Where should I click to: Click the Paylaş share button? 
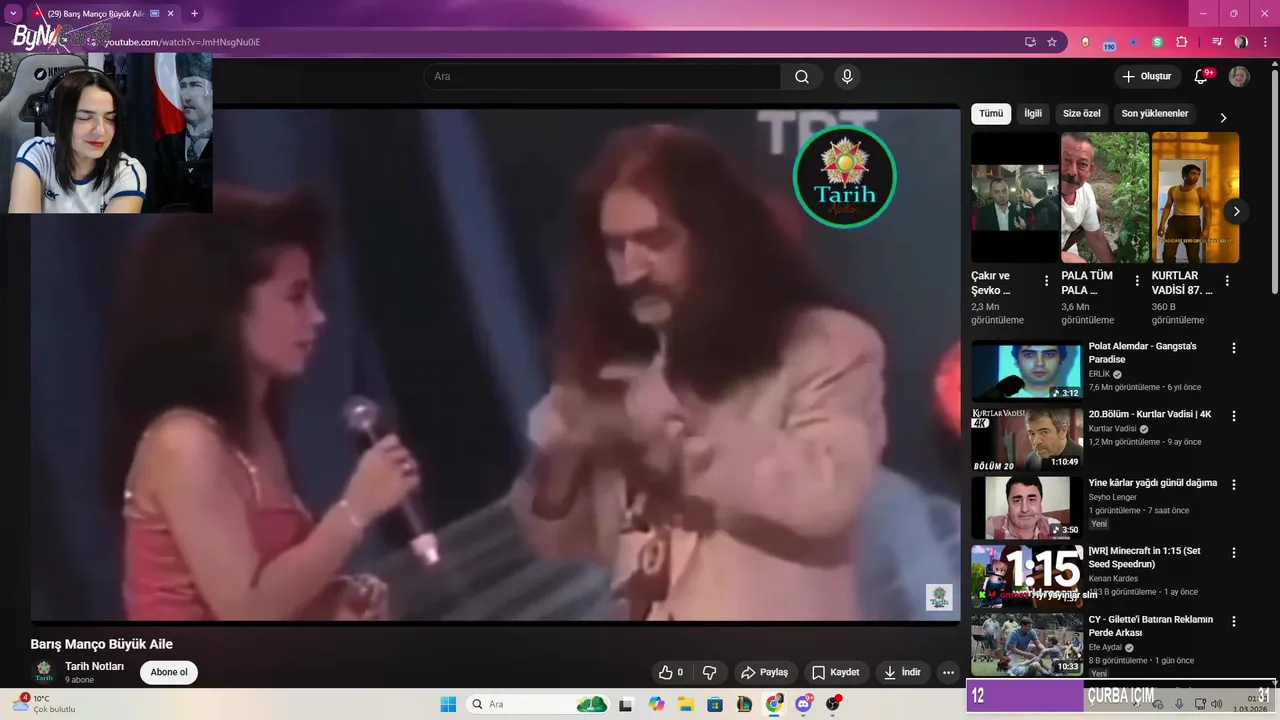coord(764,672)
